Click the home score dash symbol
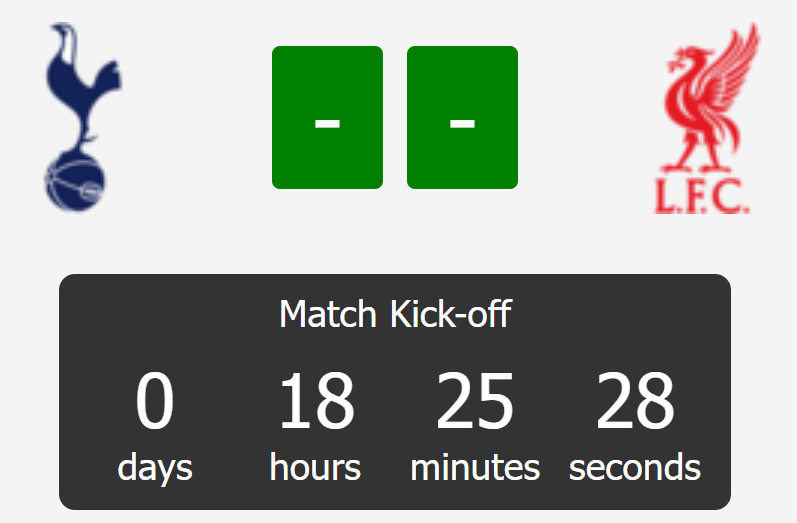This screenshot has height=523, width=797. coord(327,124)
